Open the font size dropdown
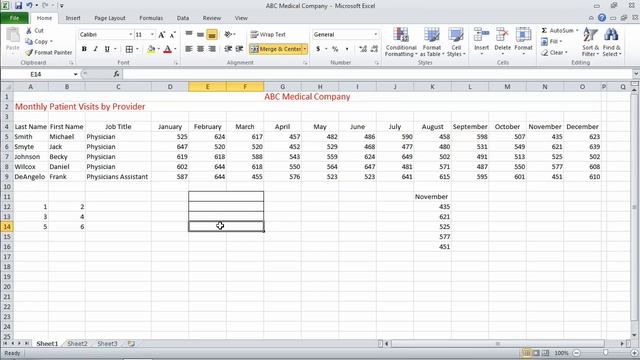 point(152,35)
